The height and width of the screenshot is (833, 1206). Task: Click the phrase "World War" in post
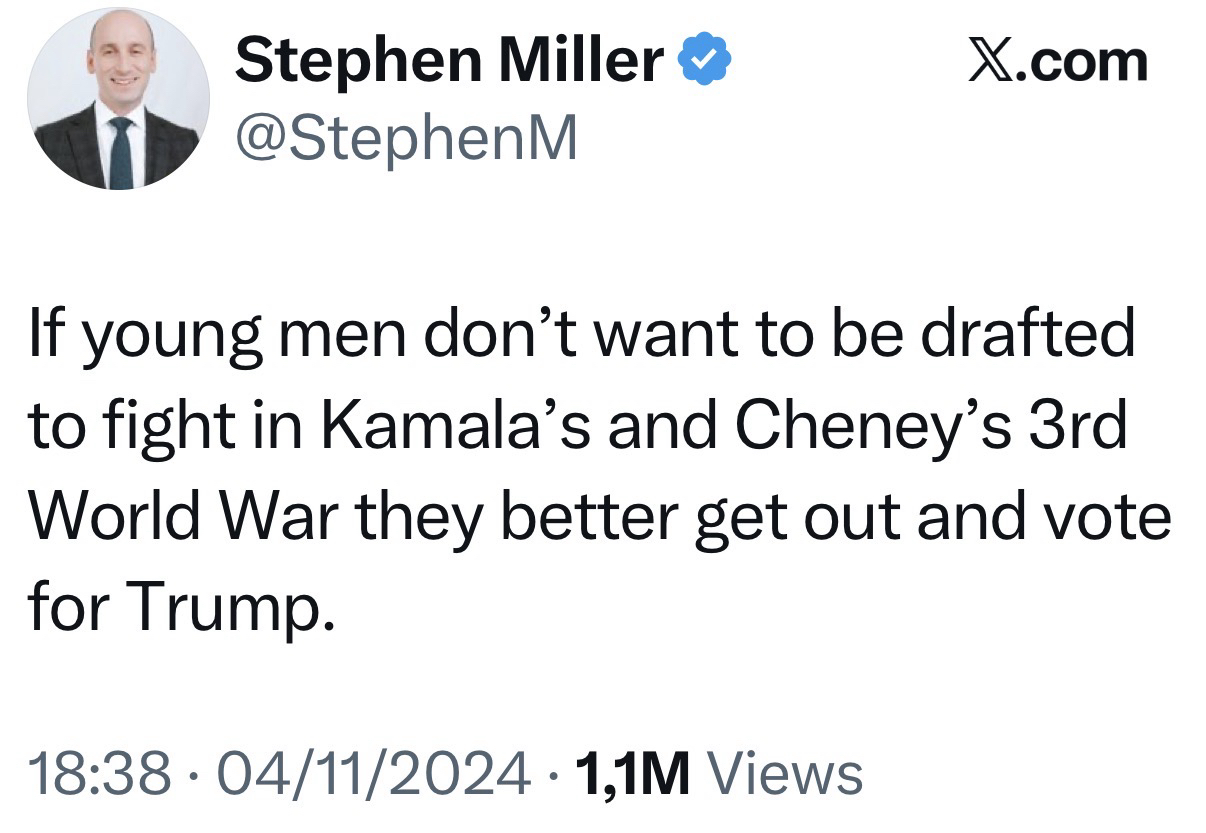(x=184, y=514)
